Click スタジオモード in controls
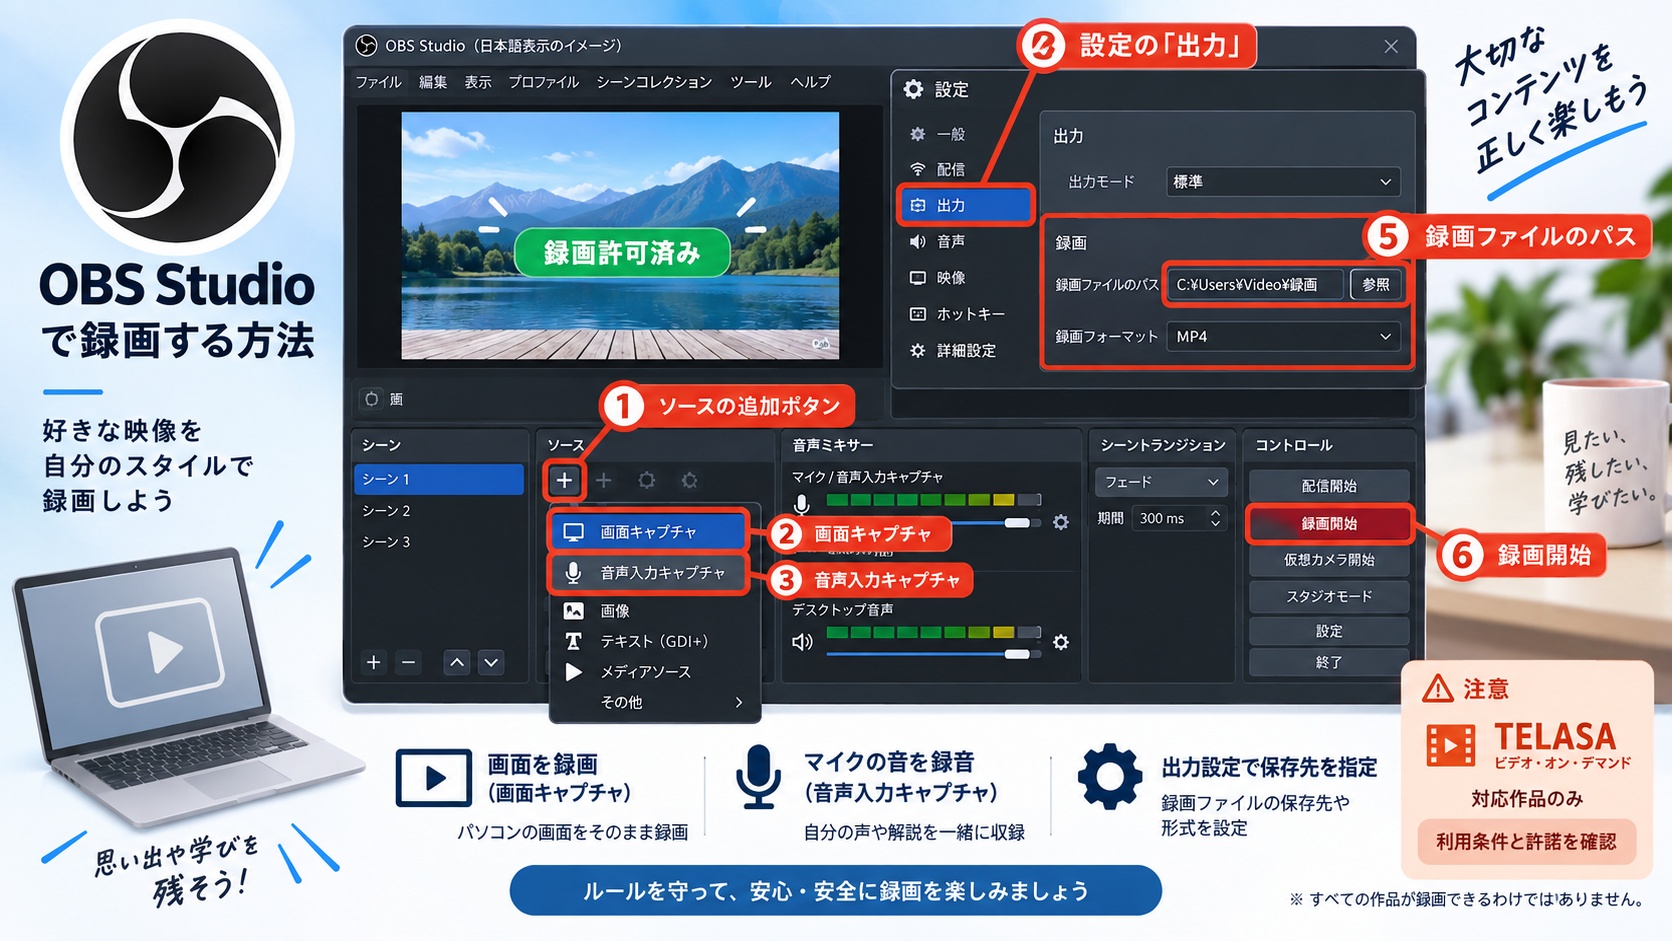Viewport: 1672px width, 941px height. pyautogui.click(x=1329, y=596)
